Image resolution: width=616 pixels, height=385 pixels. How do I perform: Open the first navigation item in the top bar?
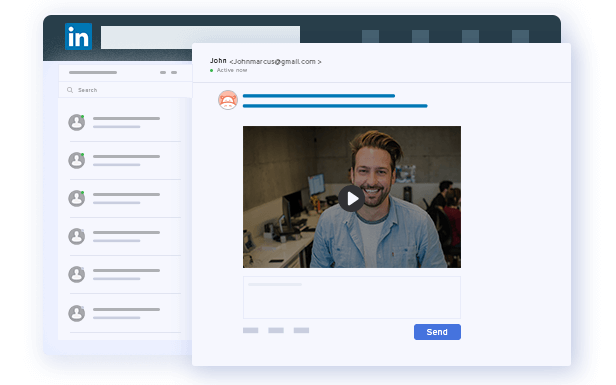pyautogui.click(x=370, y=36)
